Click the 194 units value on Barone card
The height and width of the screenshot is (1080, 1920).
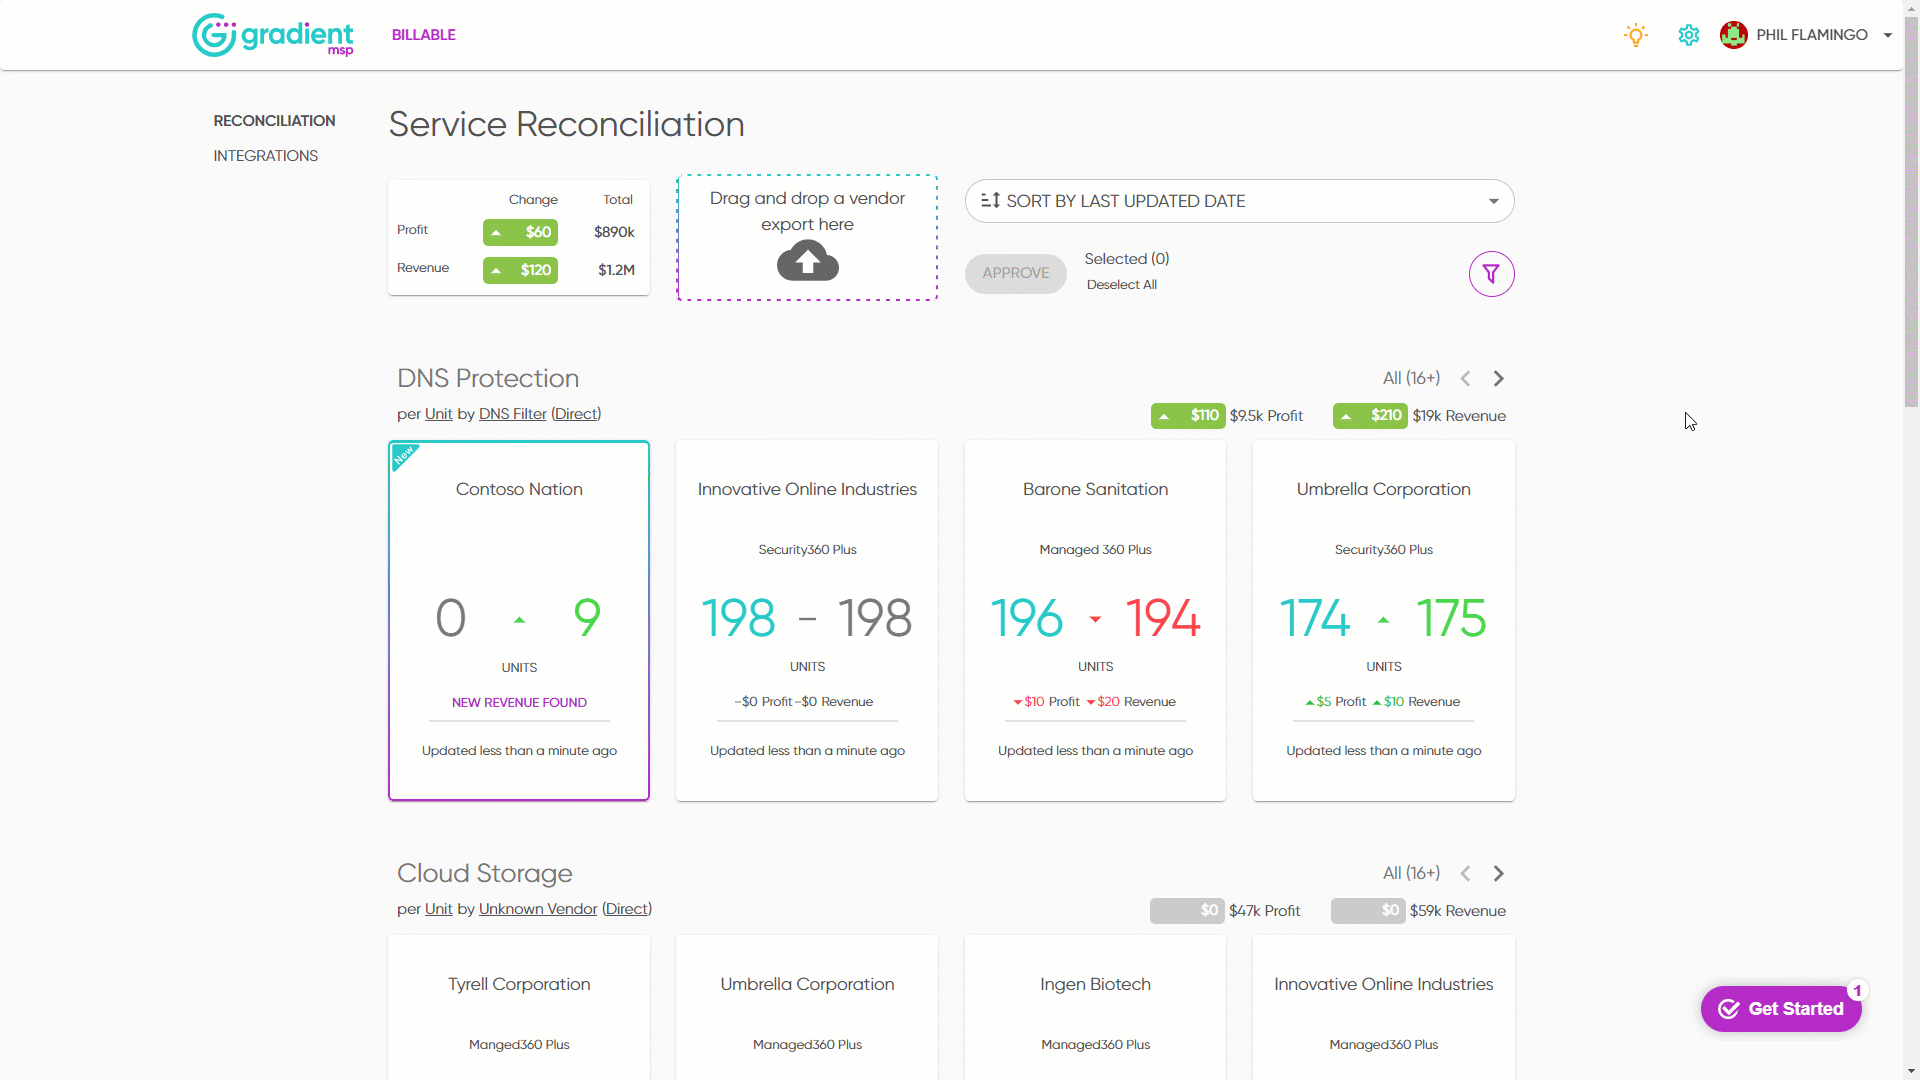click(1163, 619)
